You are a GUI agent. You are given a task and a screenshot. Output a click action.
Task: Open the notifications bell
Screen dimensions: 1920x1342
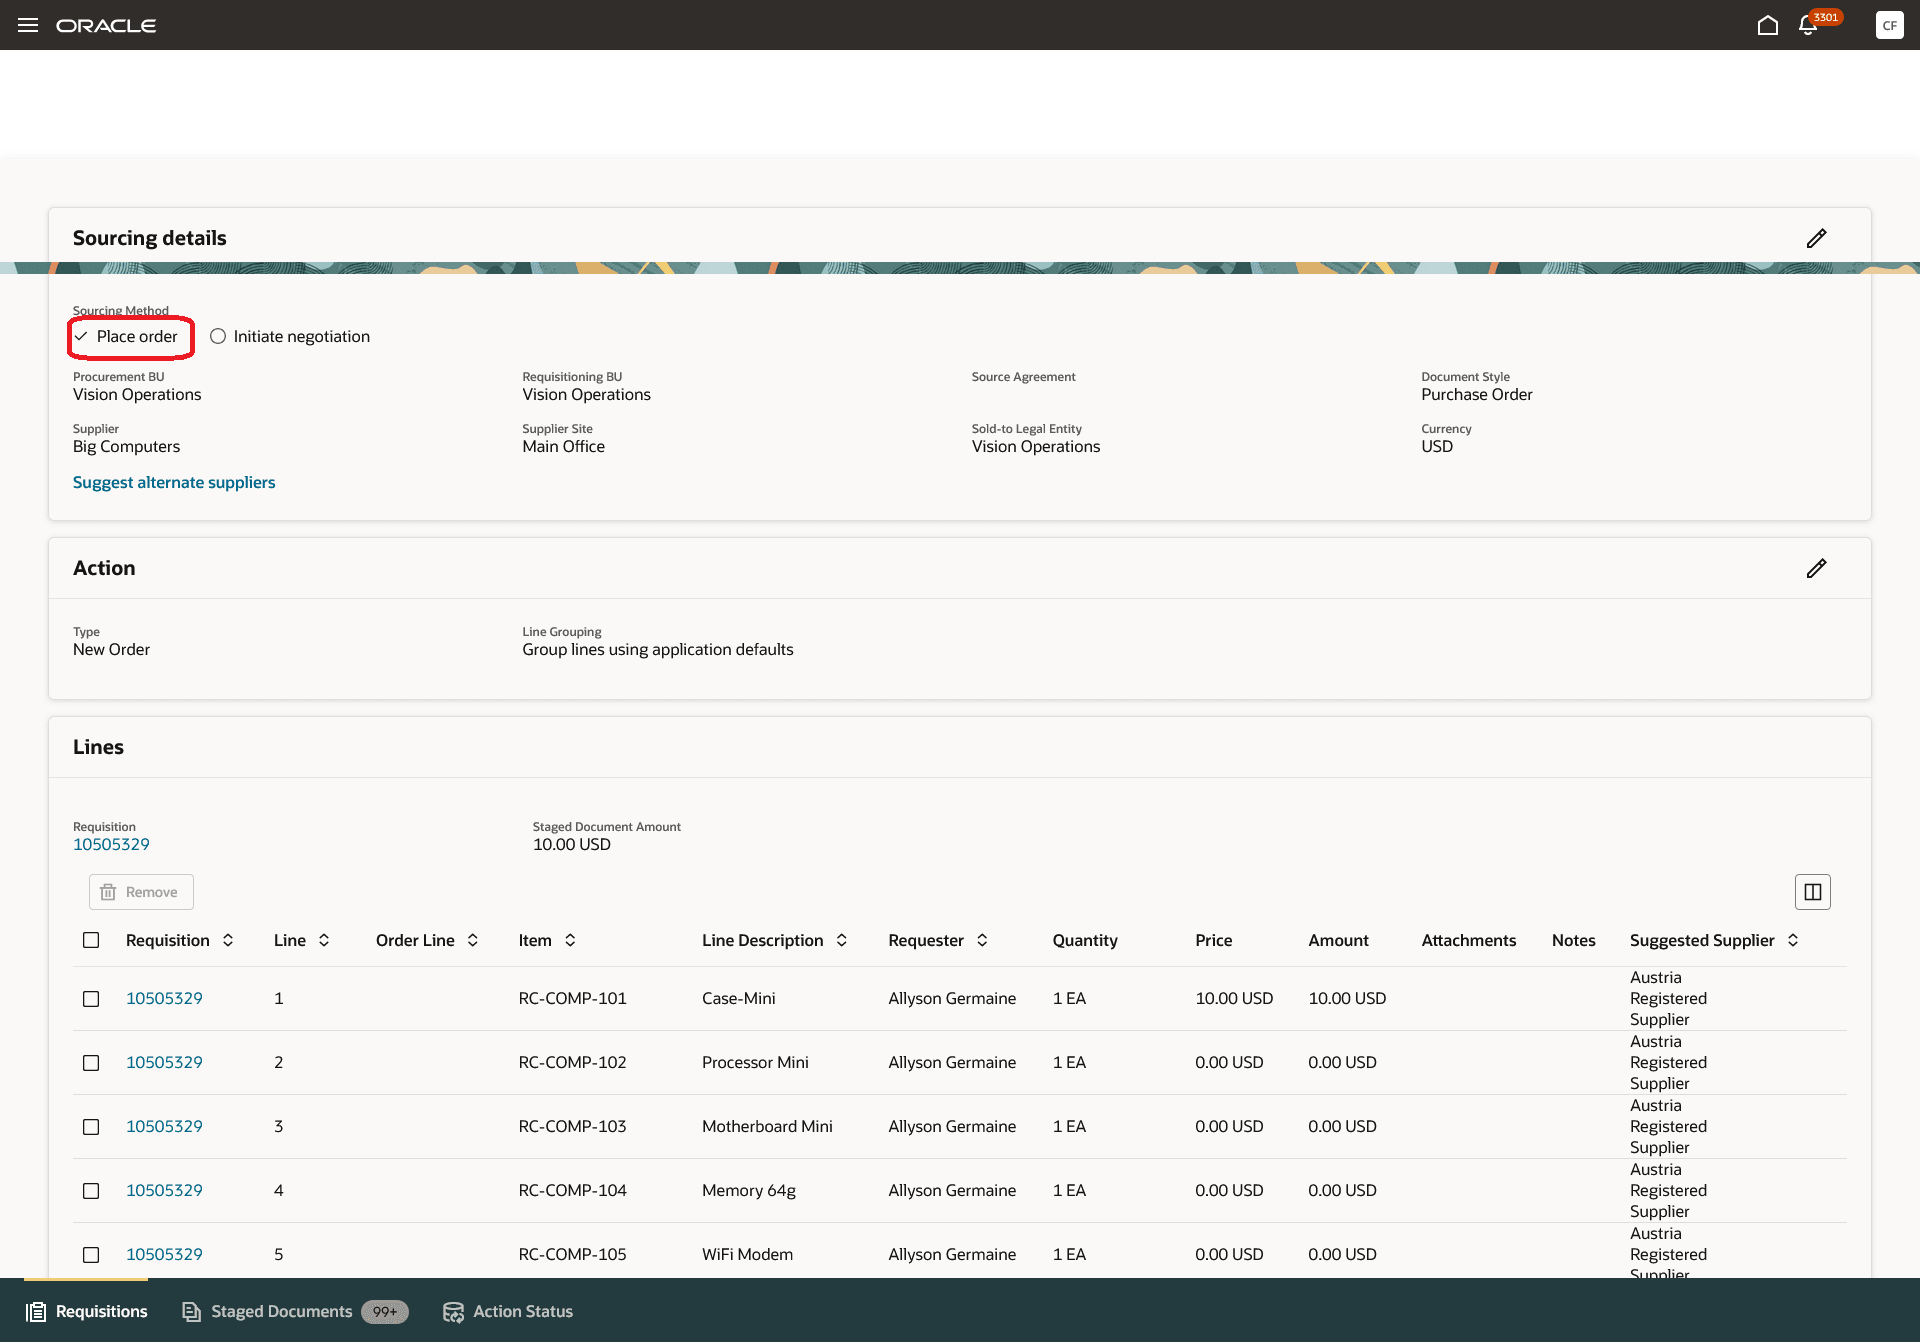click(1807, 25)
